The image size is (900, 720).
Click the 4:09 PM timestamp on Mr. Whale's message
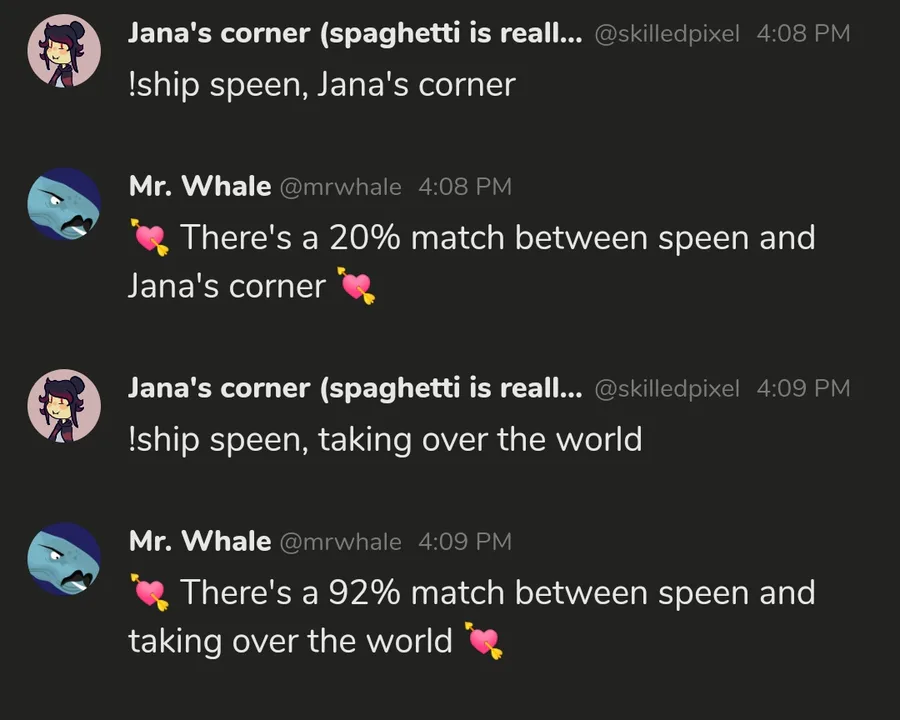point(465,541)
